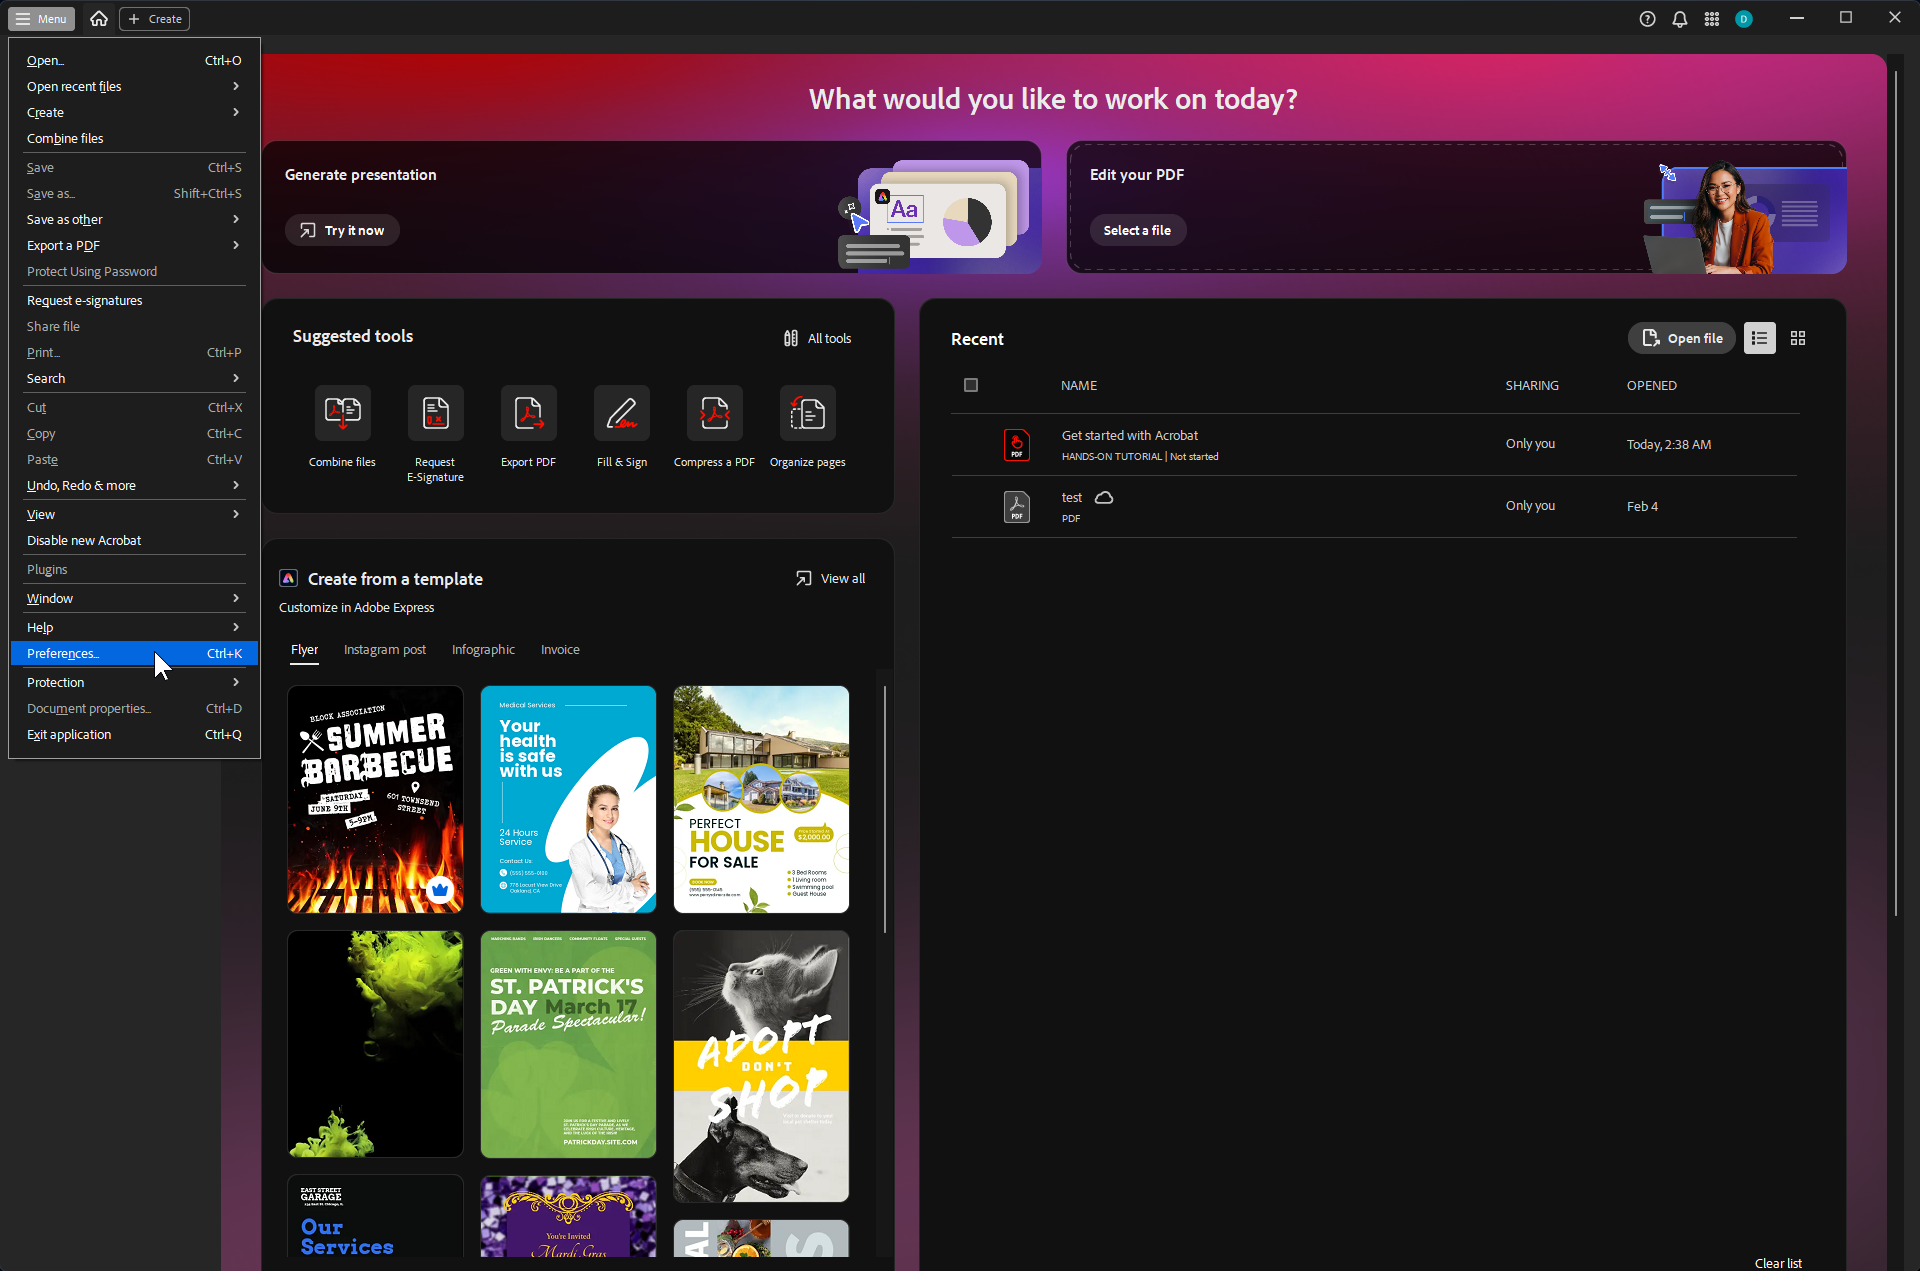Screen dimensions: 1920x1271
Task: Open the notifications bell
Action: 1679,19
